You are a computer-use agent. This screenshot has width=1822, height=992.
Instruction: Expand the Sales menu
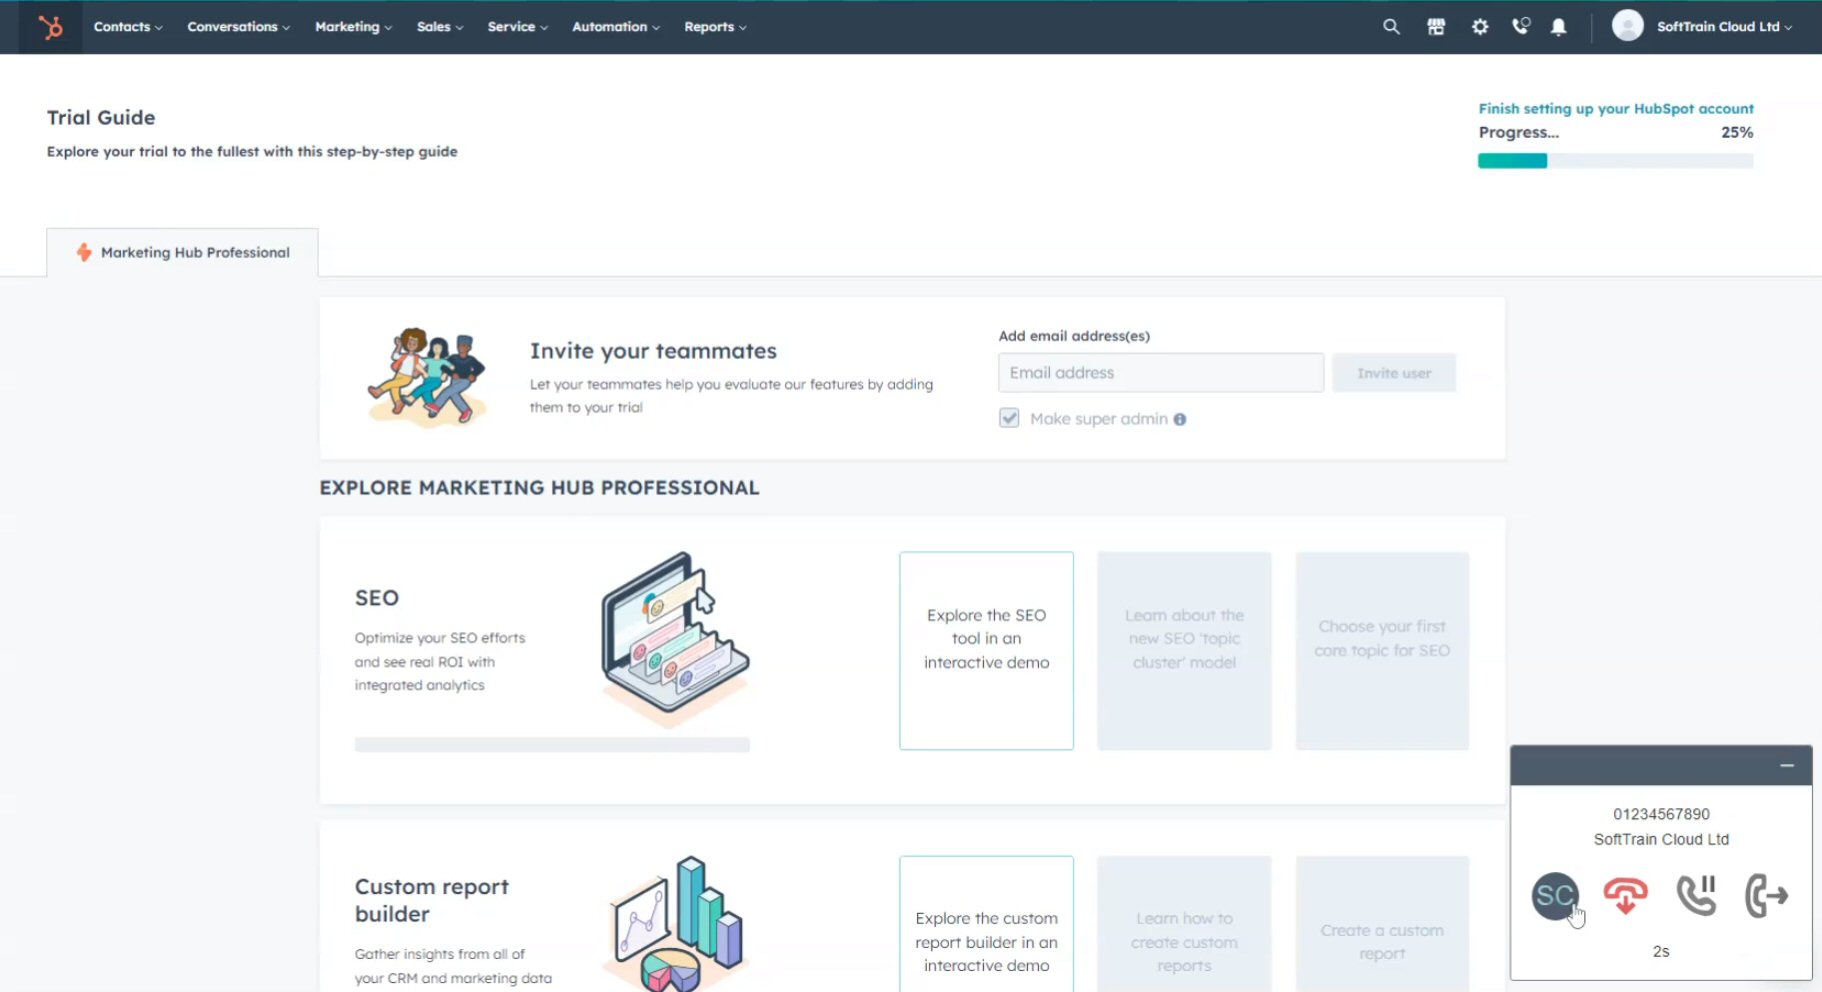(440, 27)
